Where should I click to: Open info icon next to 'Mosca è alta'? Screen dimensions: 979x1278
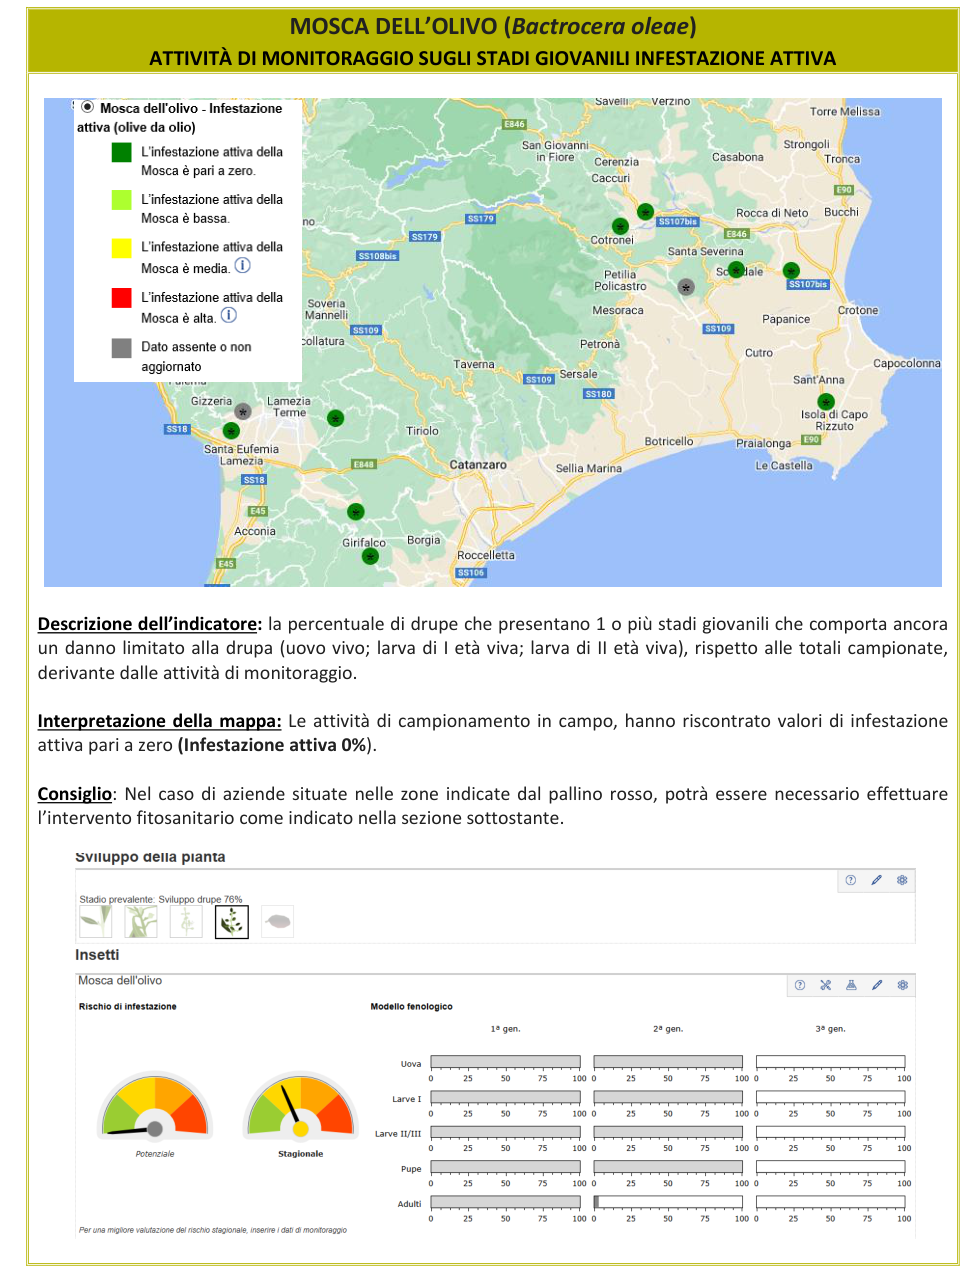[229, 315]
